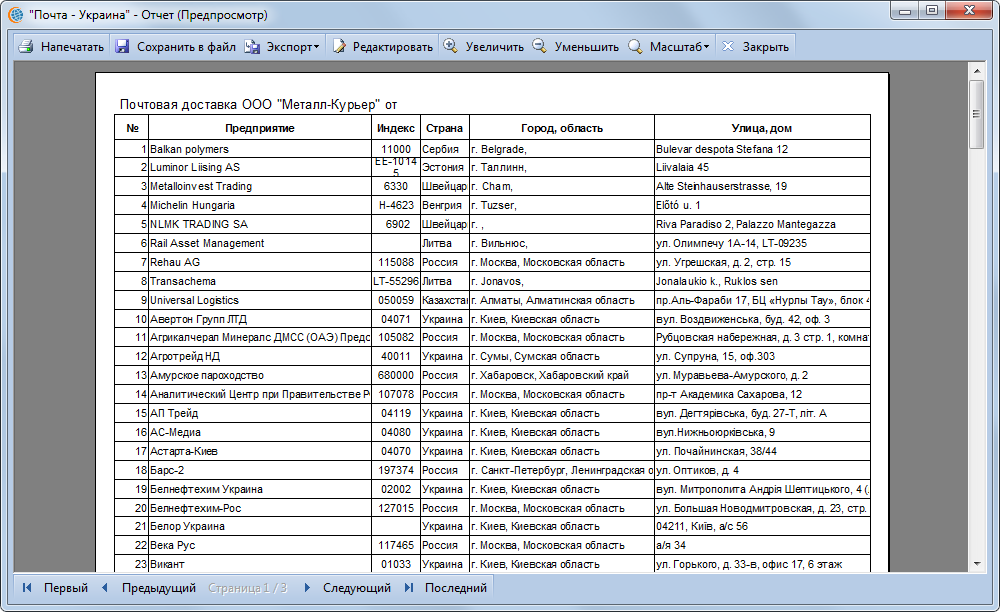
Task: Click the pencil Редактировать icon
Action: pos(339,47)
